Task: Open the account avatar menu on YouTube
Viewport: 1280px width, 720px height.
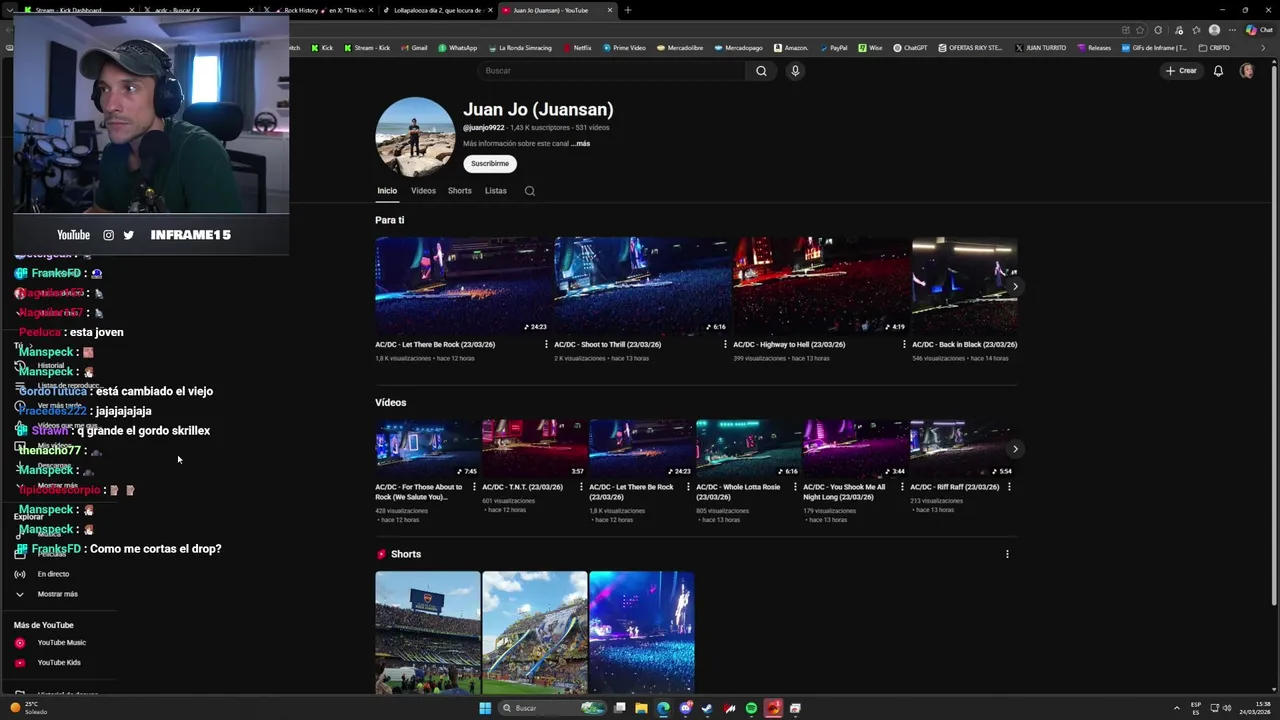Action: click(1247, 71)
